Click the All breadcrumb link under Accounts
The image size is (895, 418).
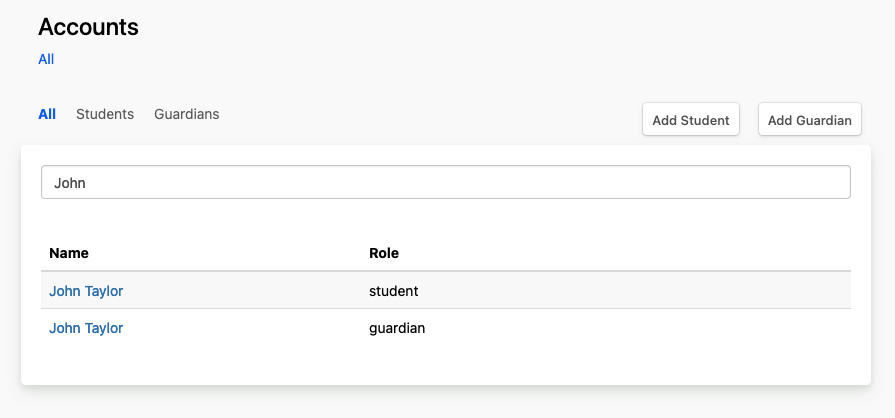pyautogui.click(x=46, y=59)
